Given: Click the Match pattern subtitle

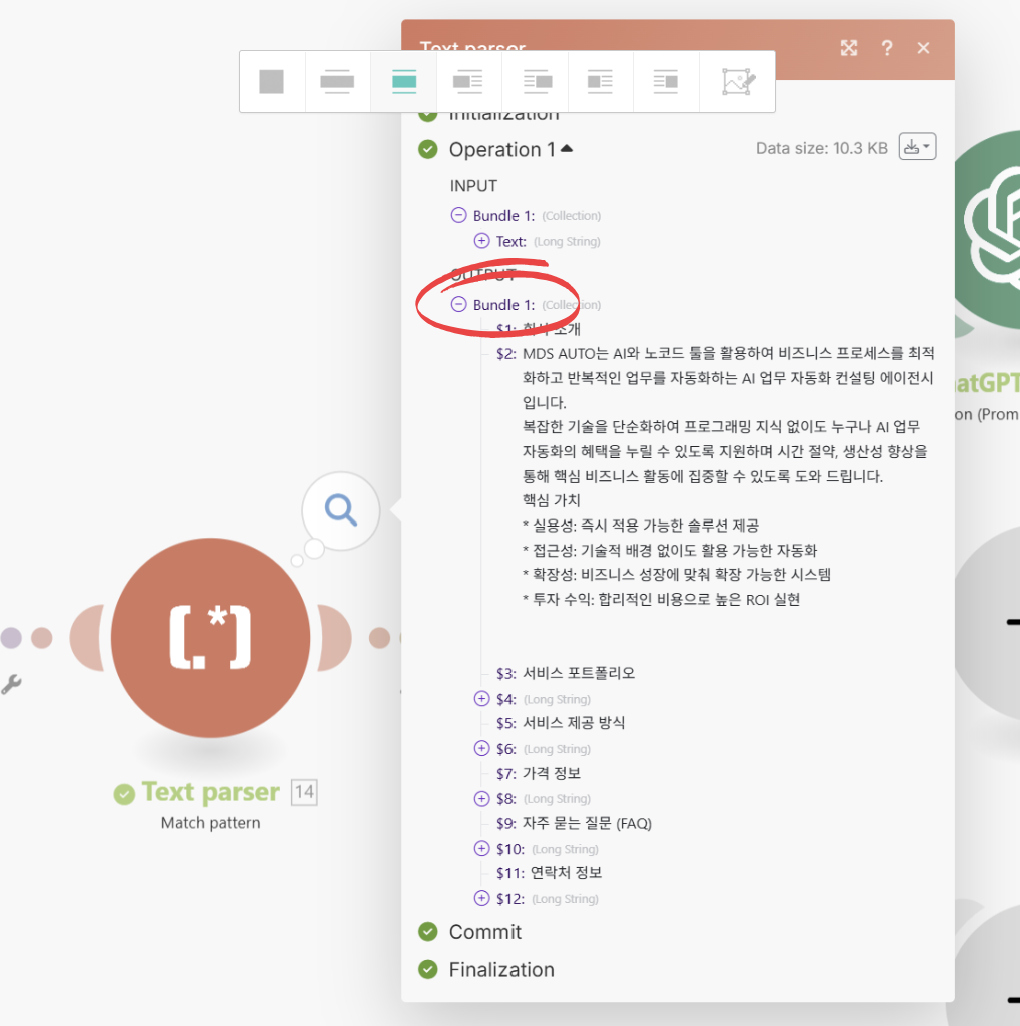Looking at the screenshot, I should pyautogui.click(x=210, y=823).
